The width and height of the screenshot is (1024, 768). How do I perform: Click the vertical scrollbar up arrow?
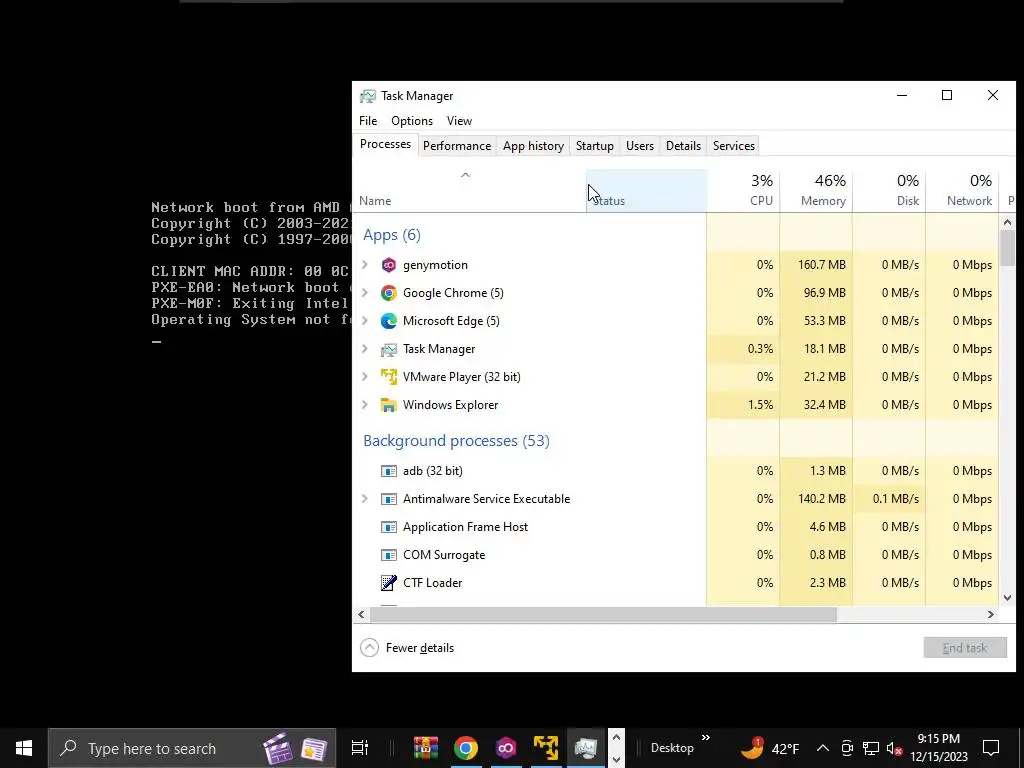(1007, 223)
